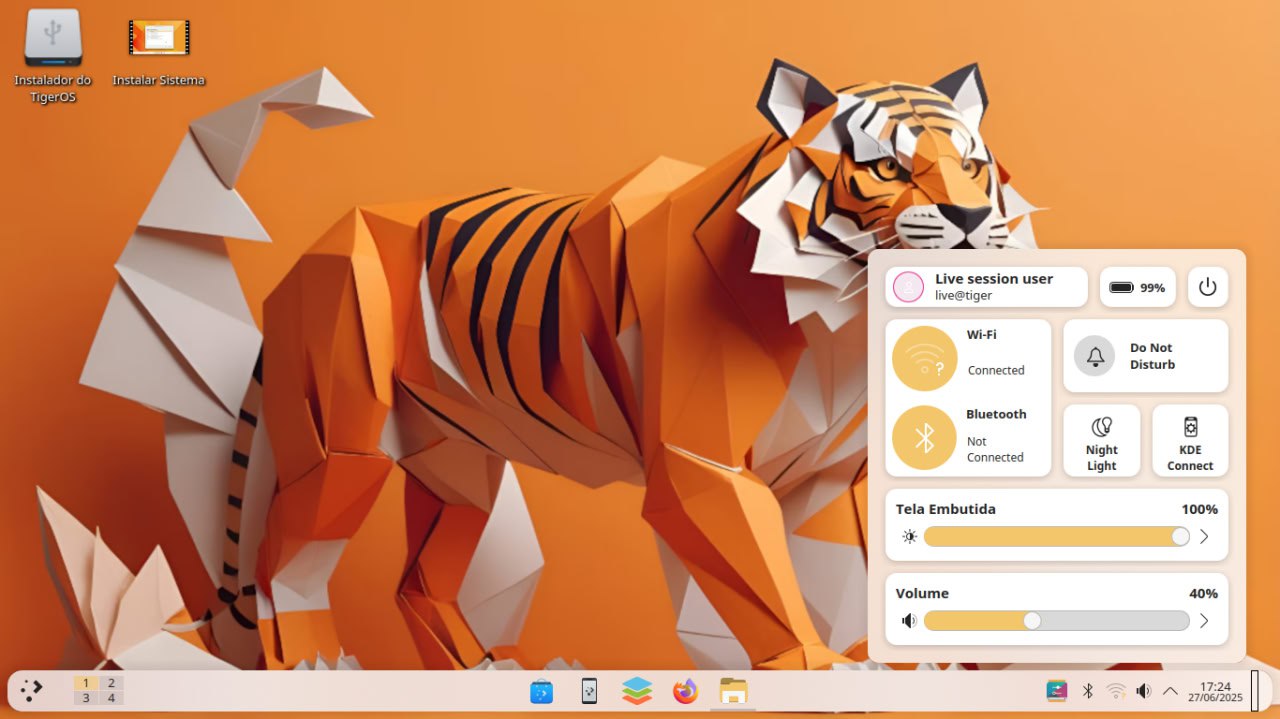Turn on Night Light

click(x=1101, y=440)
